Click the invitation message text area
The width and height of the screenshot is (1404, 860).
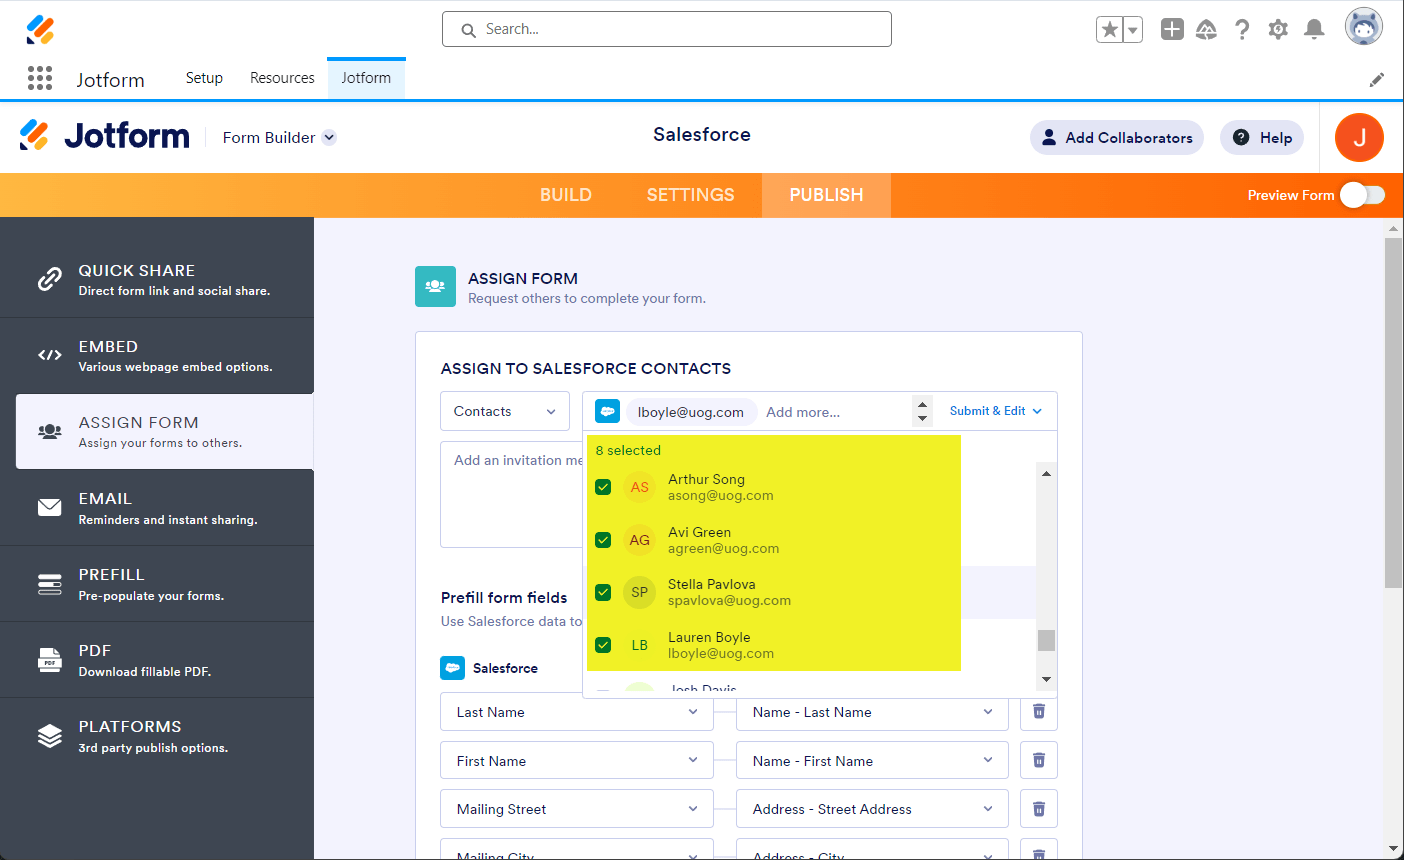pos(512,494)
